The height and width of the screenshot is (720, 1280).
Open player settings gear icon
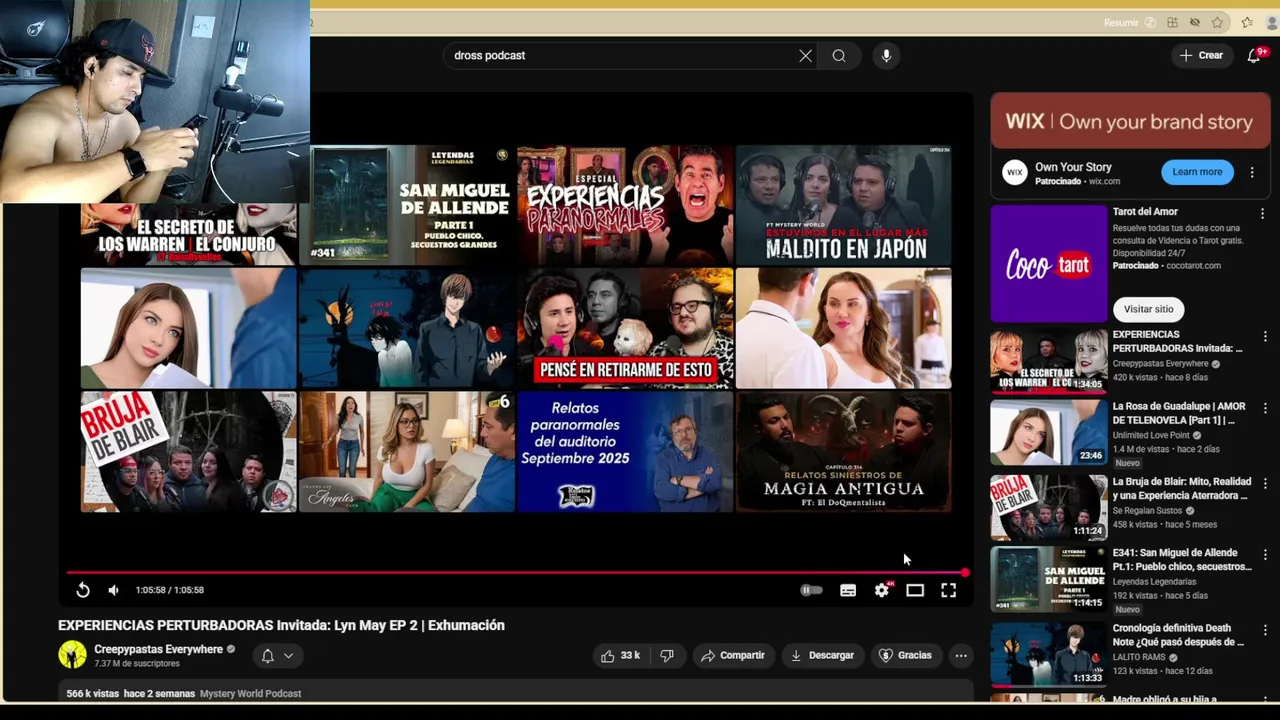pyautogui.click(x=882, y=590)
